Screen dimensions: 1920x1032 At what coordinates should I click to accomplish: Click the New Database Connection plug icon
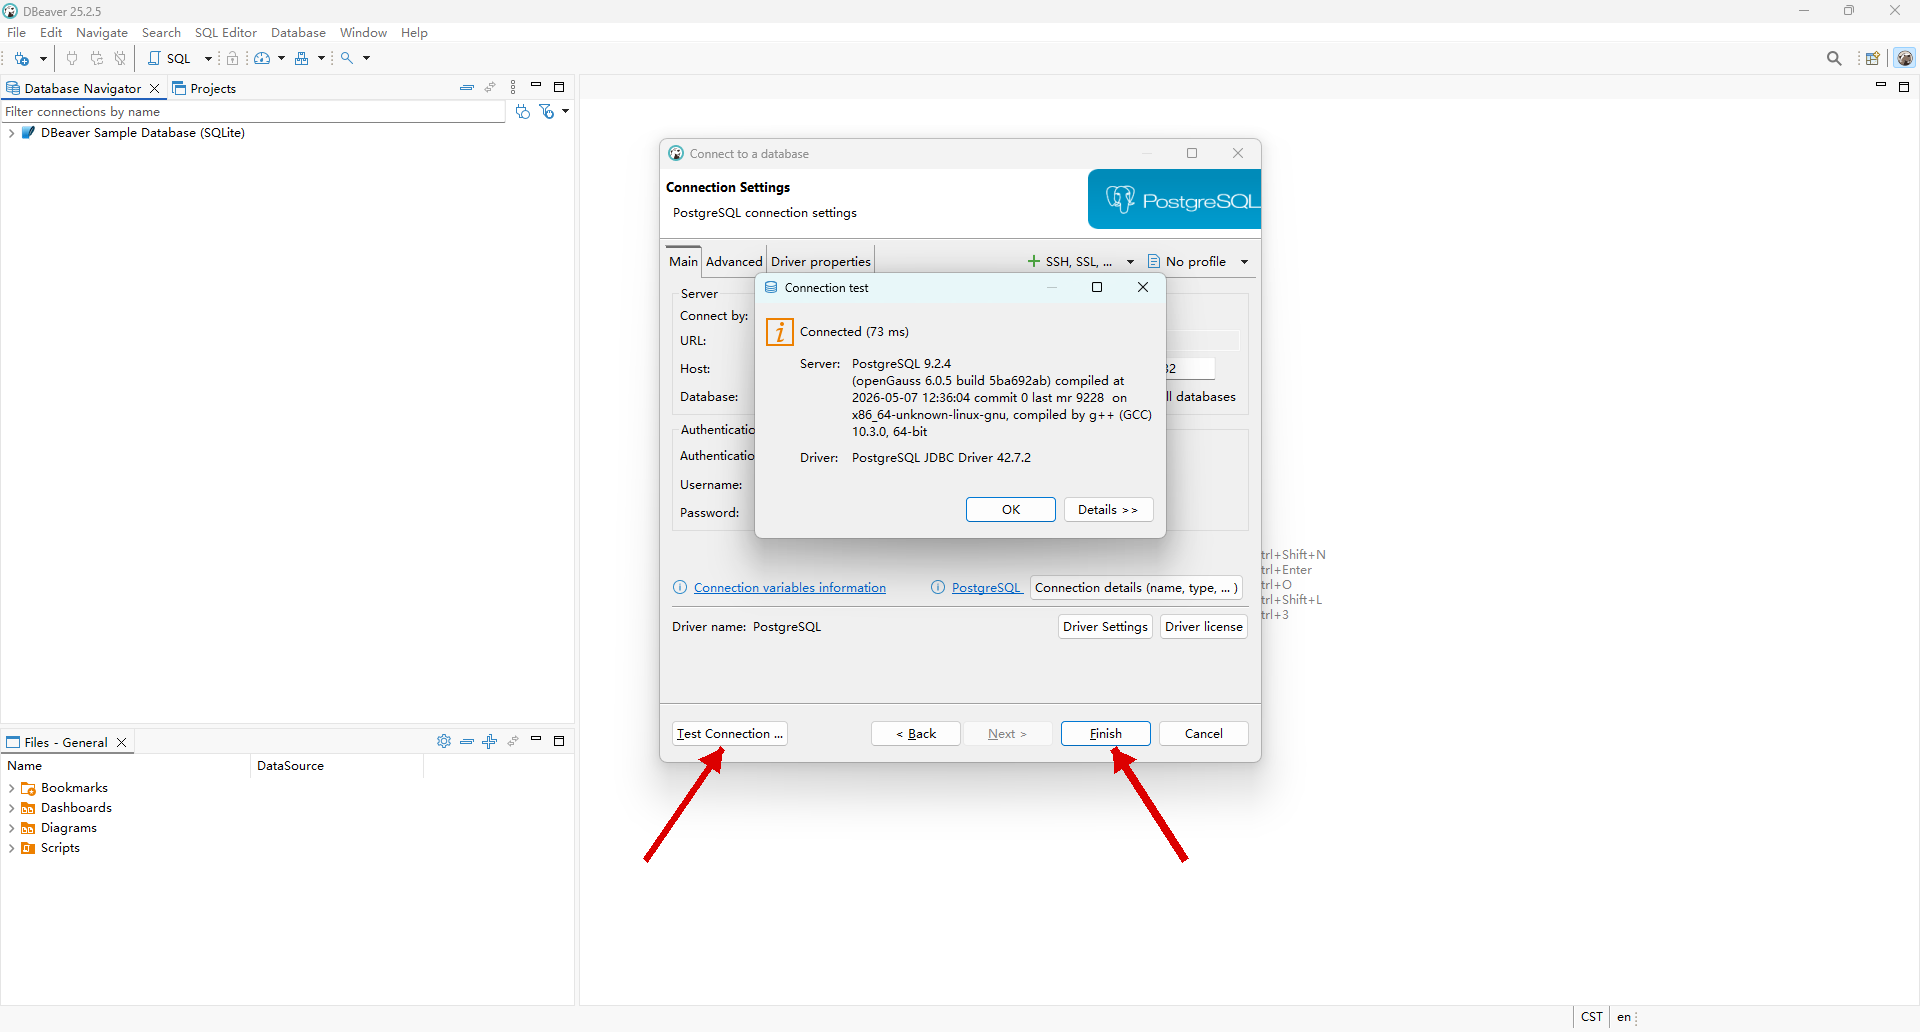click(22, 58)
